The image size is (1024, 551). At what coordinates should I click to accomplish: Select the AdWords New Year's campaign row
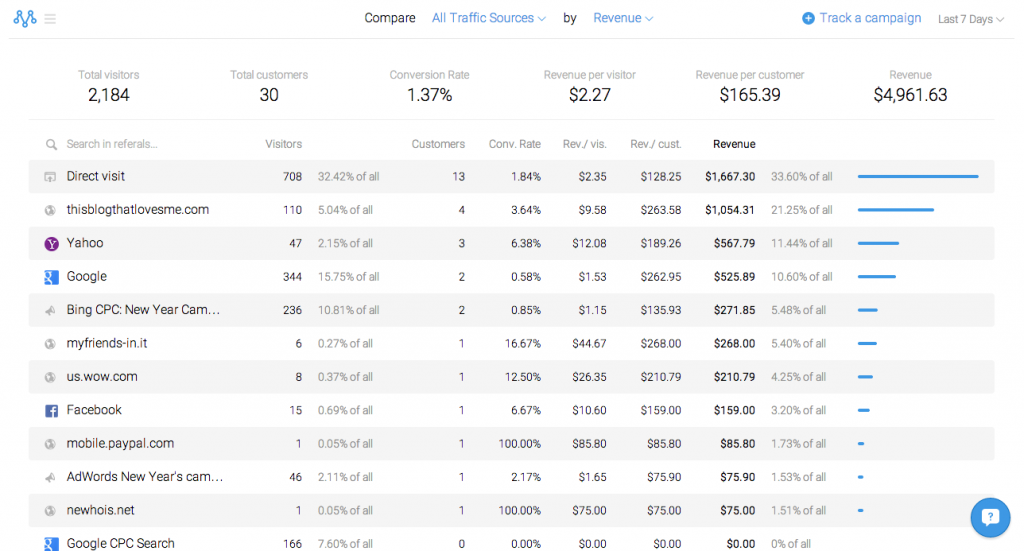point(511,477)
